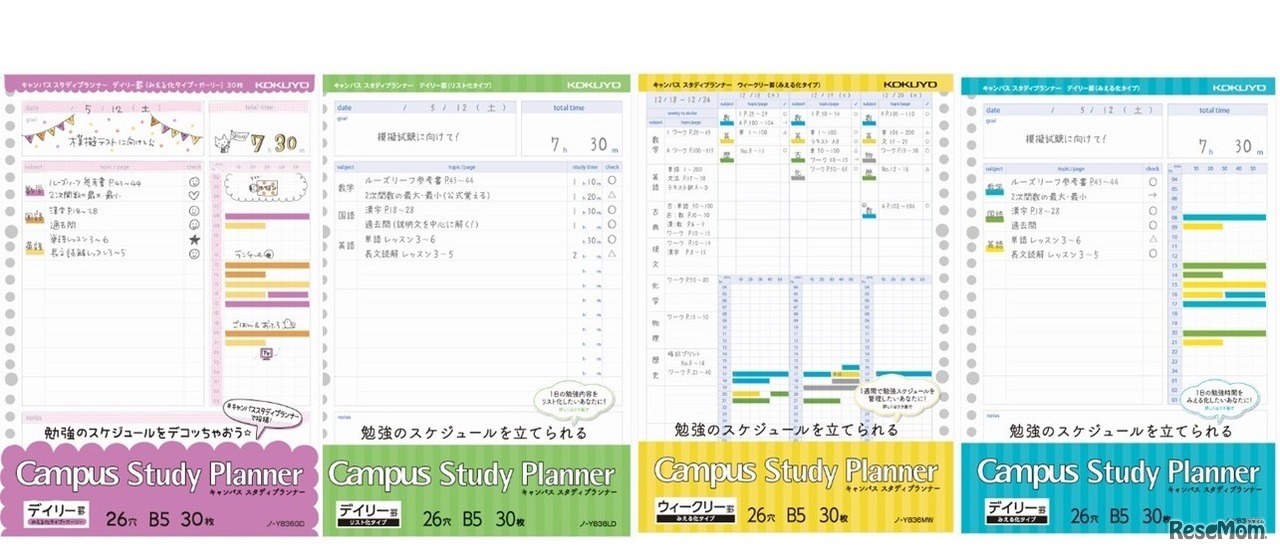Select the Campus Study Planner title on yellow cover
This screenshot has height=553, width=1280.
796,471
